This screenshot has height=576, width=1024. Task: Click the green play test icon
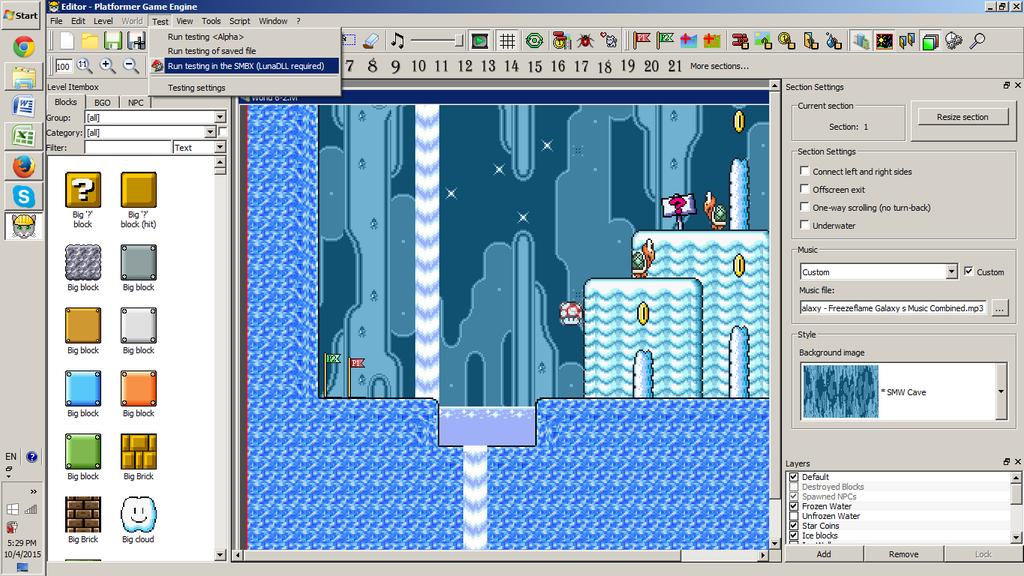click(479, 41)
